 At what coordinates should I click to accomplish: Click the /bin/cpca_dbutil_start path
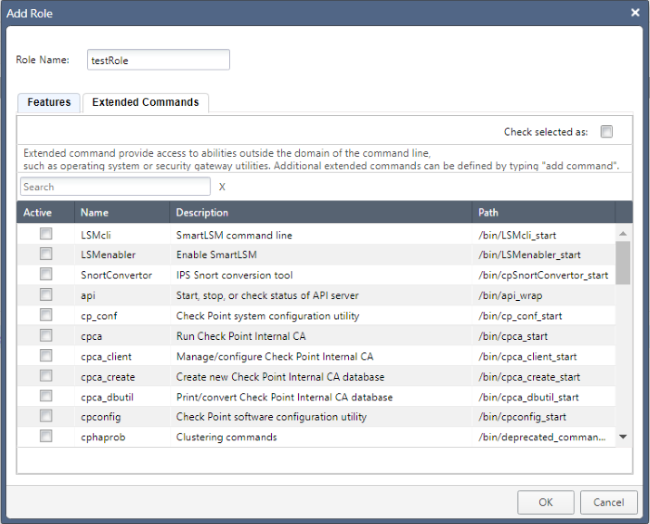(529, 397)
